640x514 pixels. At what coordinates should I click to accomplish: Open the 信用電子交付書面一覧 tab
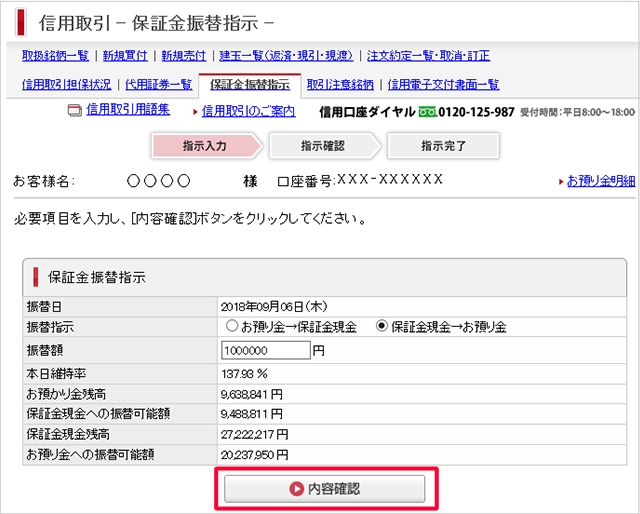443,85
